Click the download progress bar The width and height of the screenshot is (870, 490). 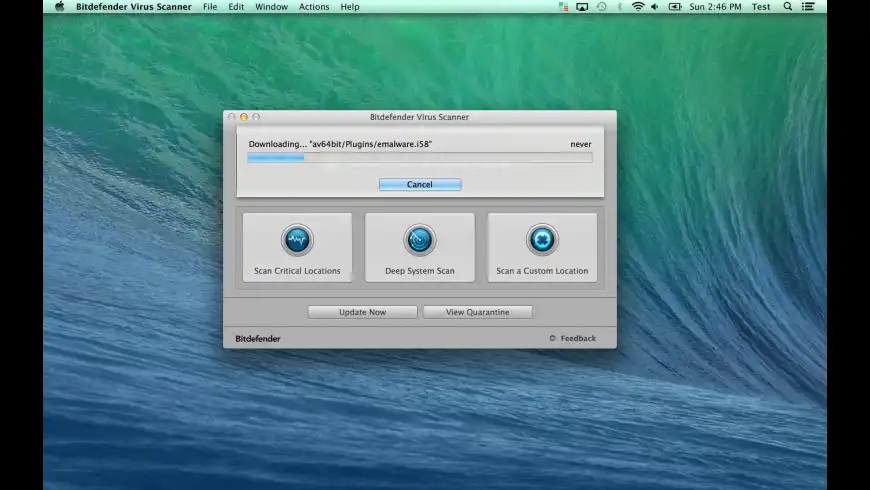419,157
